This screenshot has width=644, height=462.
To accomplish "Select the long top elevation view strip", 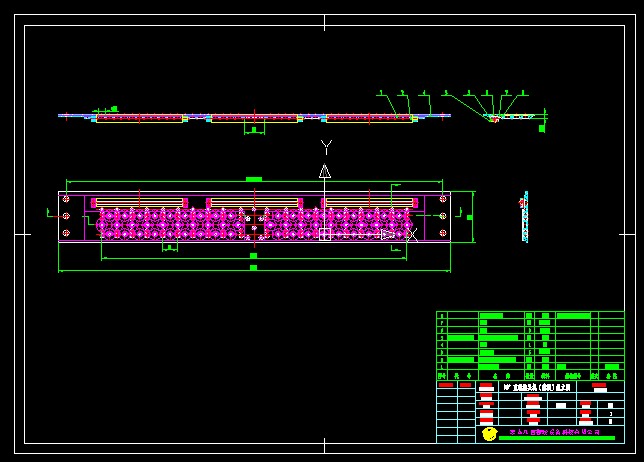I will [254, 117].
